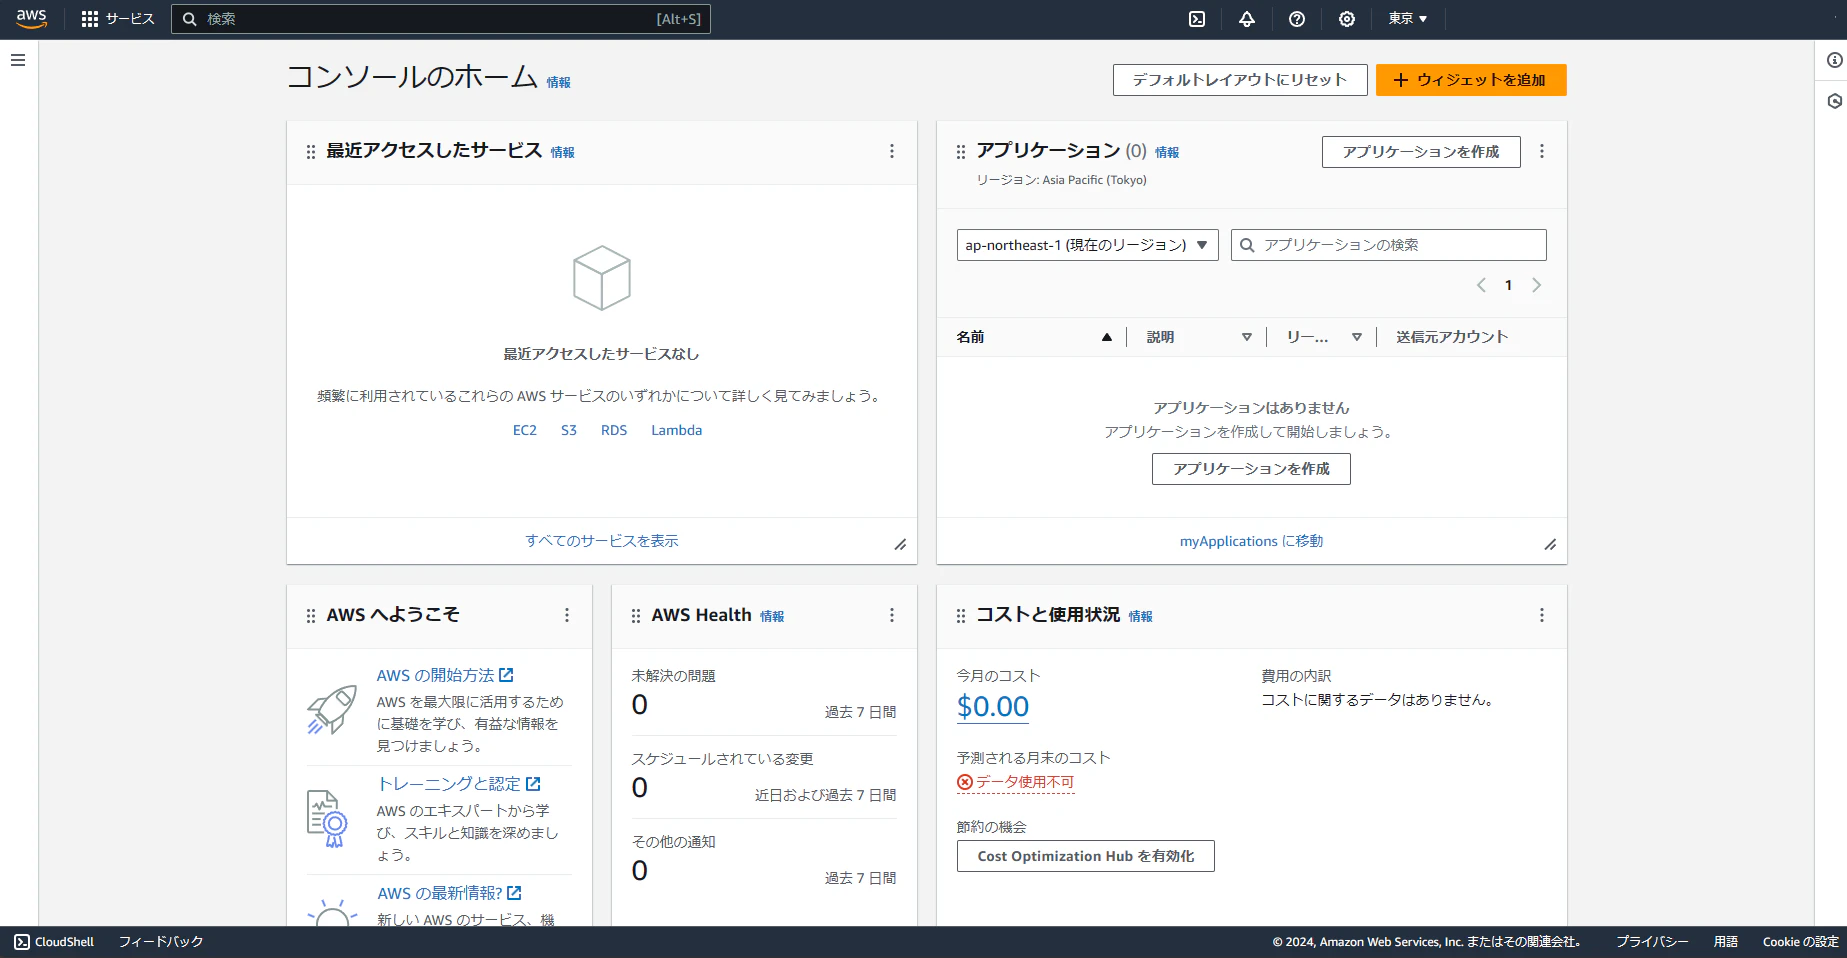Click resize handle of アプリケーション widget
Image resolution: width=1847 pixels, height=958 pixels.
pyautogui.click(x=1550, y=545)
